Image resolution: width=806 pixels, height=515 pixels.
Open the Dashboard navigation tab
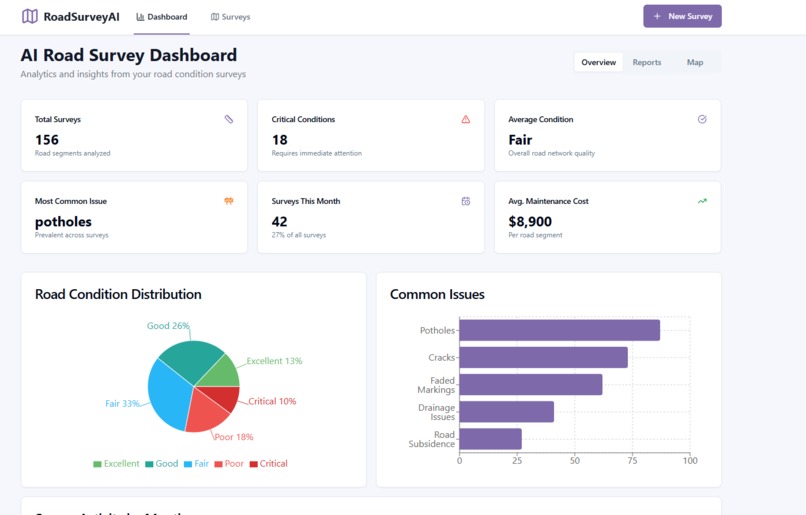click(161, 17)
